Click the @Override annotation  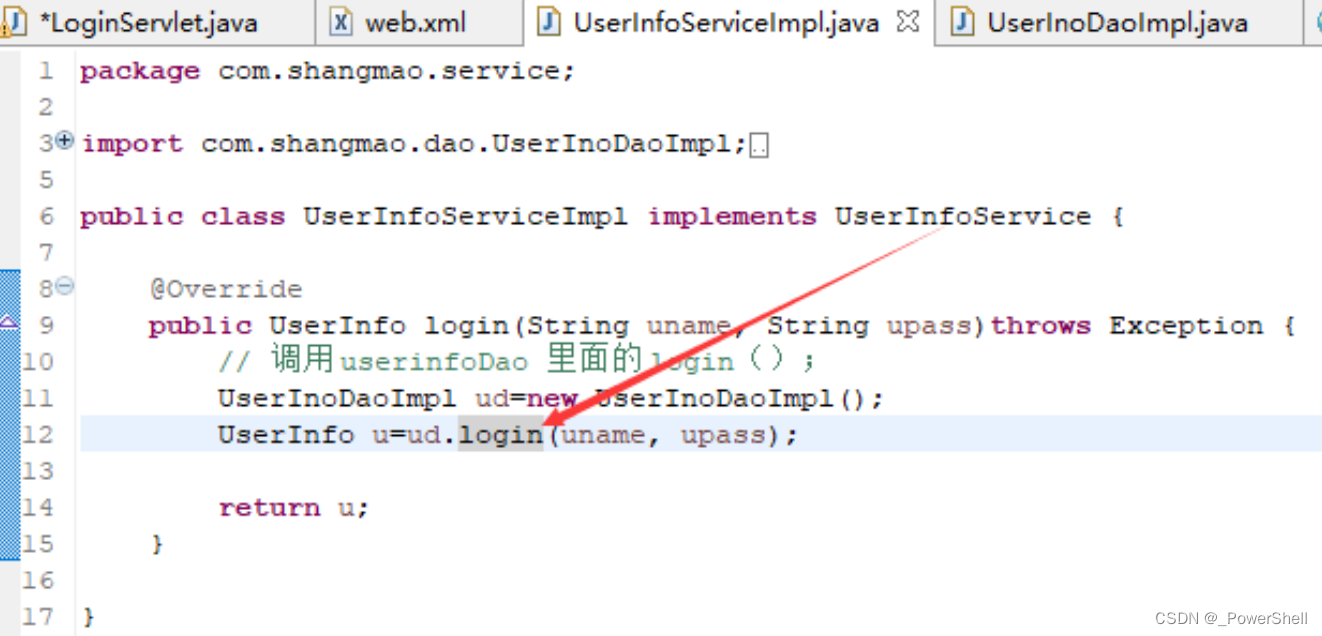226,290
